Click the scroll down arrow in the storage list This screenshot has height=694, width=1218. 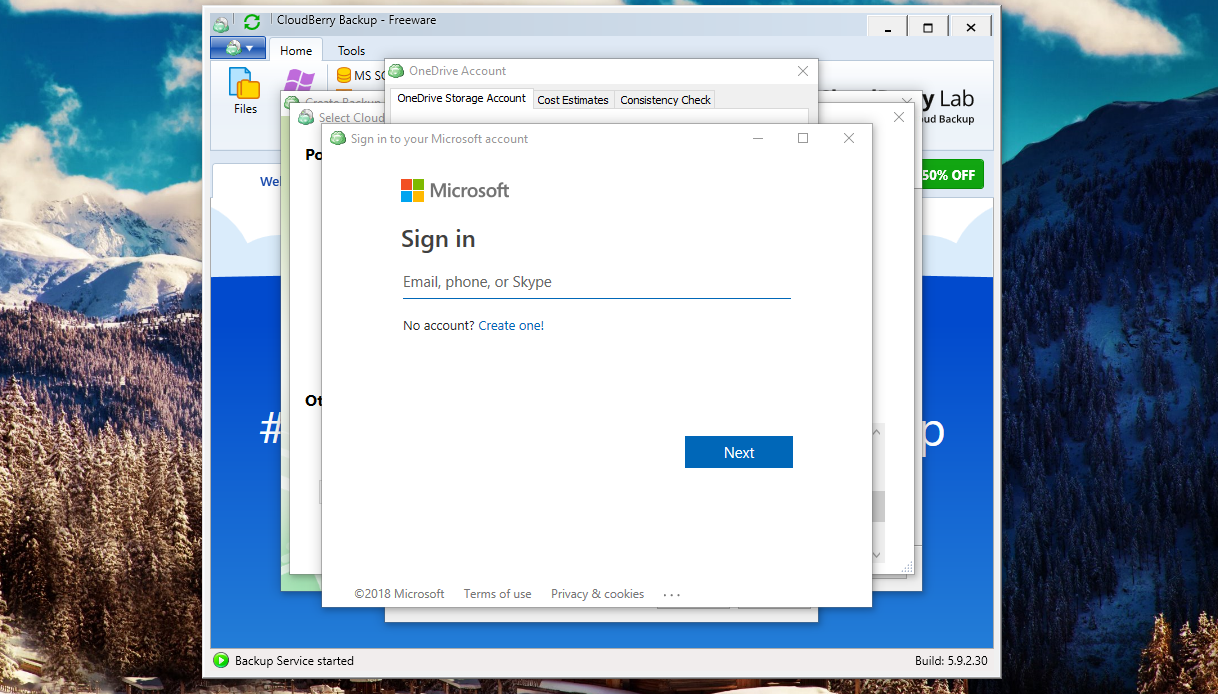[877, 555]
